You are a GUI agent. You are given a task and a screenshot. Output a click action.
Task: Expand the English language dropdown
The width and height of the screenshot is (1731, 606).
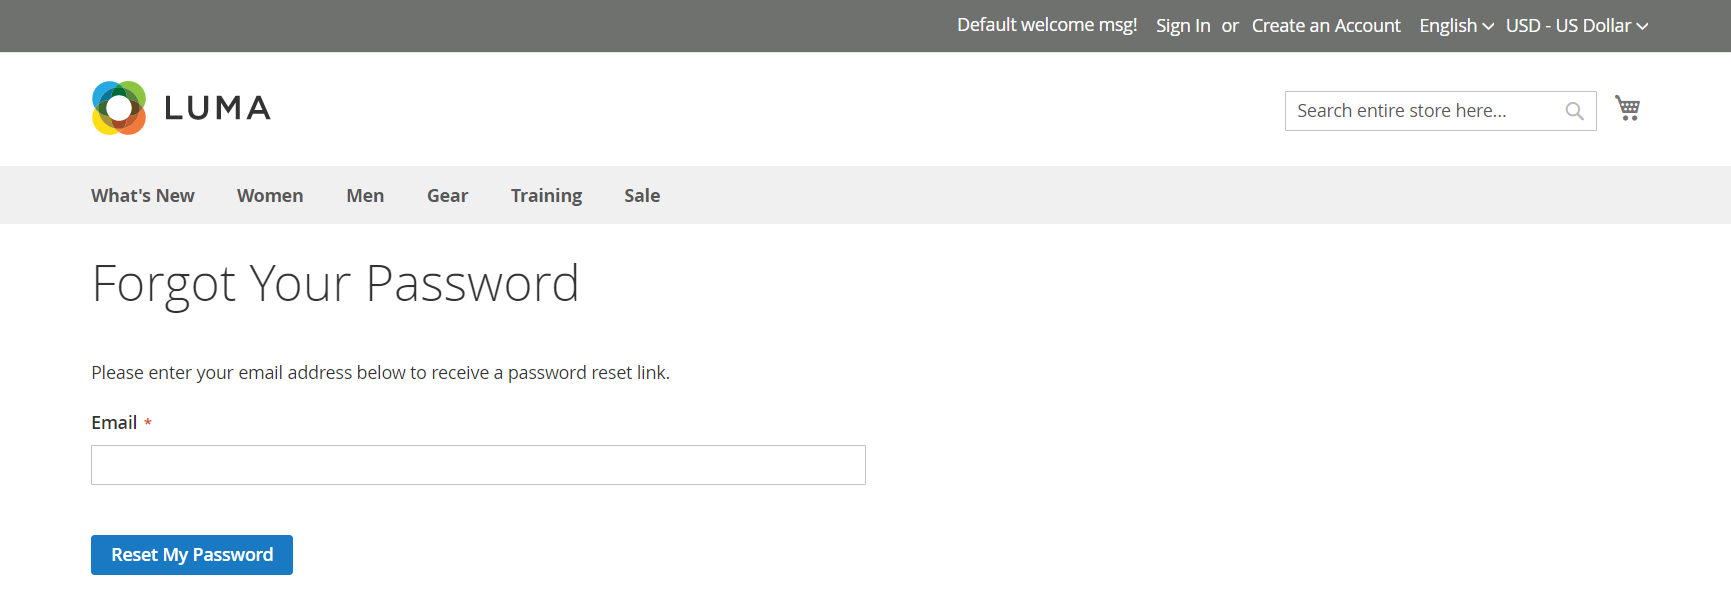click(x=1456, y=26)
